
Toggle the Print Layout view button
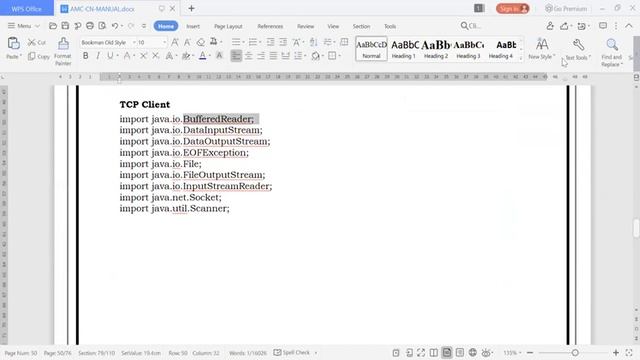point(447,352)
